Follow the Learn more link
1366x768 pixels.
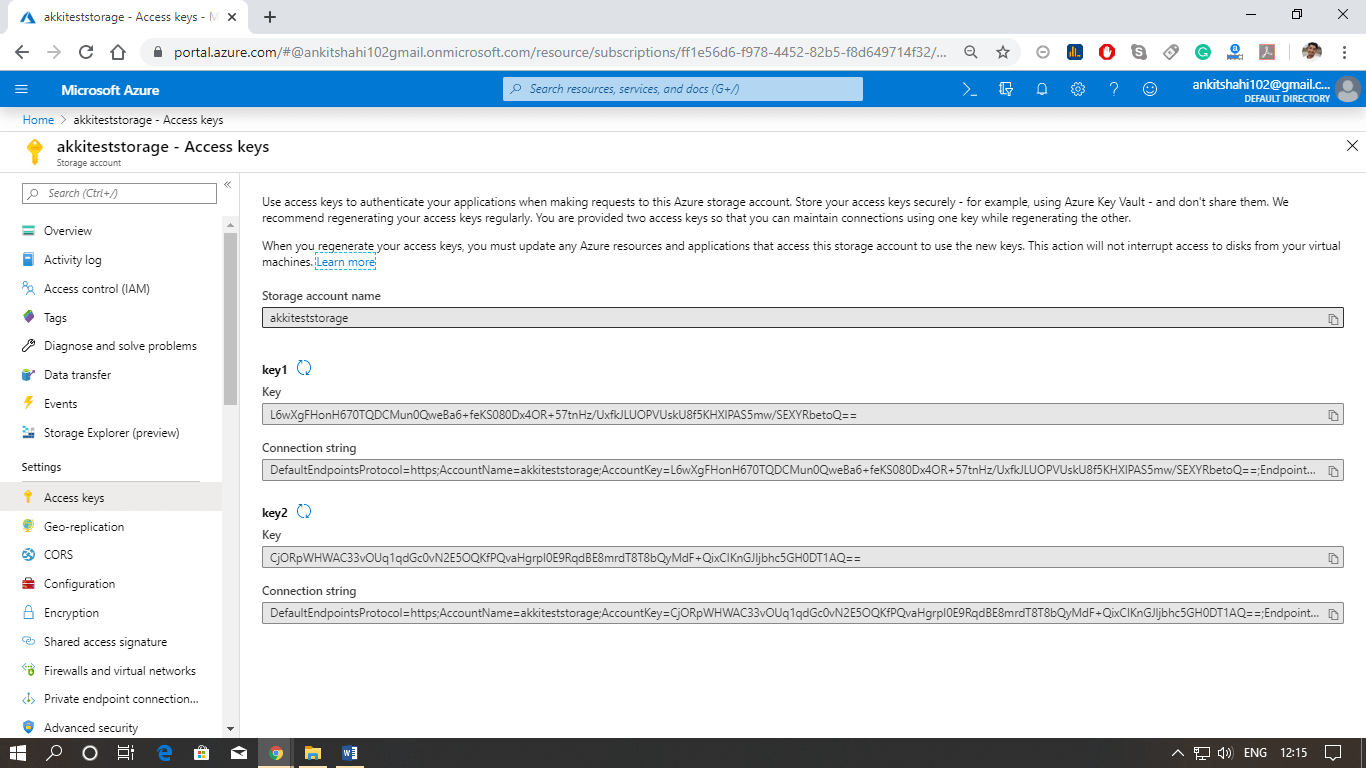(346, 262)
